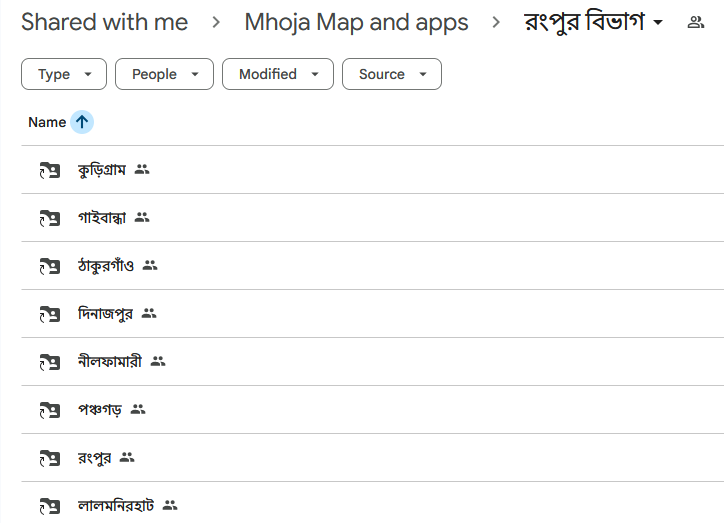Click the folder icon beside পঞ্চগড়
Screen dimensions: 724x523
coord(50,410)
